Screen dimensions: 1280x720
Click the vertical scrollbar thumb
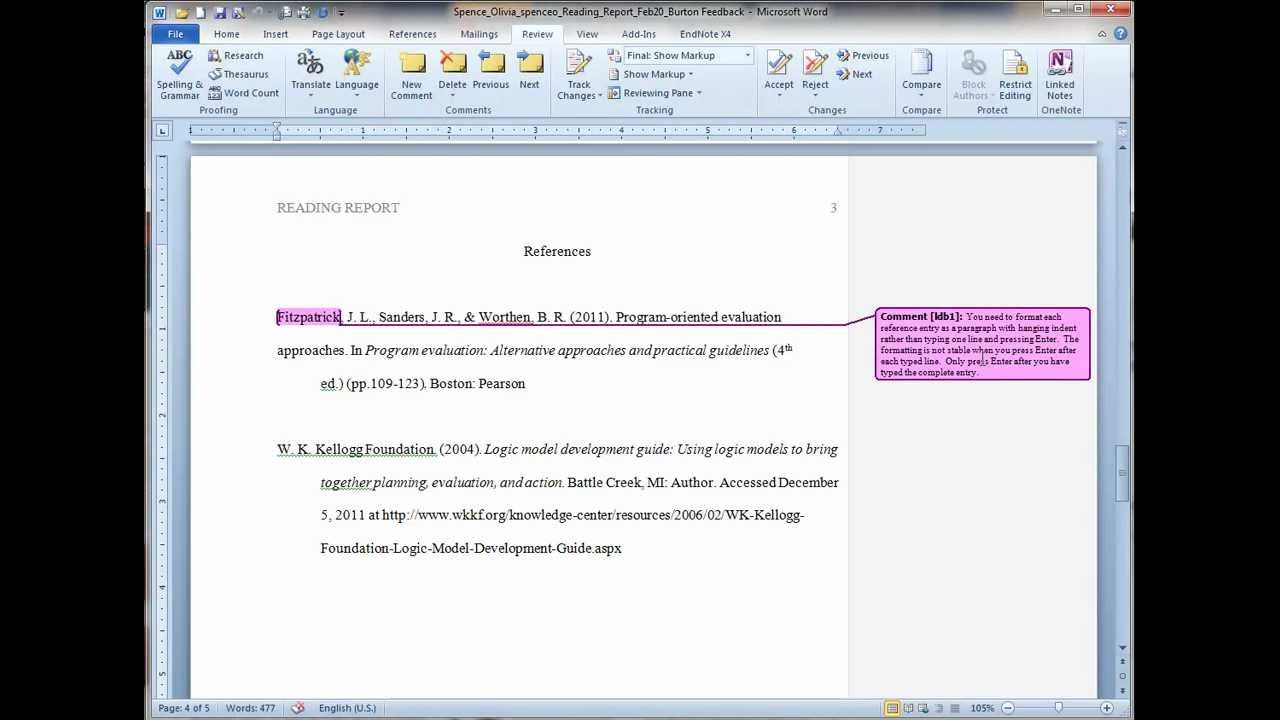(1123, 473)
